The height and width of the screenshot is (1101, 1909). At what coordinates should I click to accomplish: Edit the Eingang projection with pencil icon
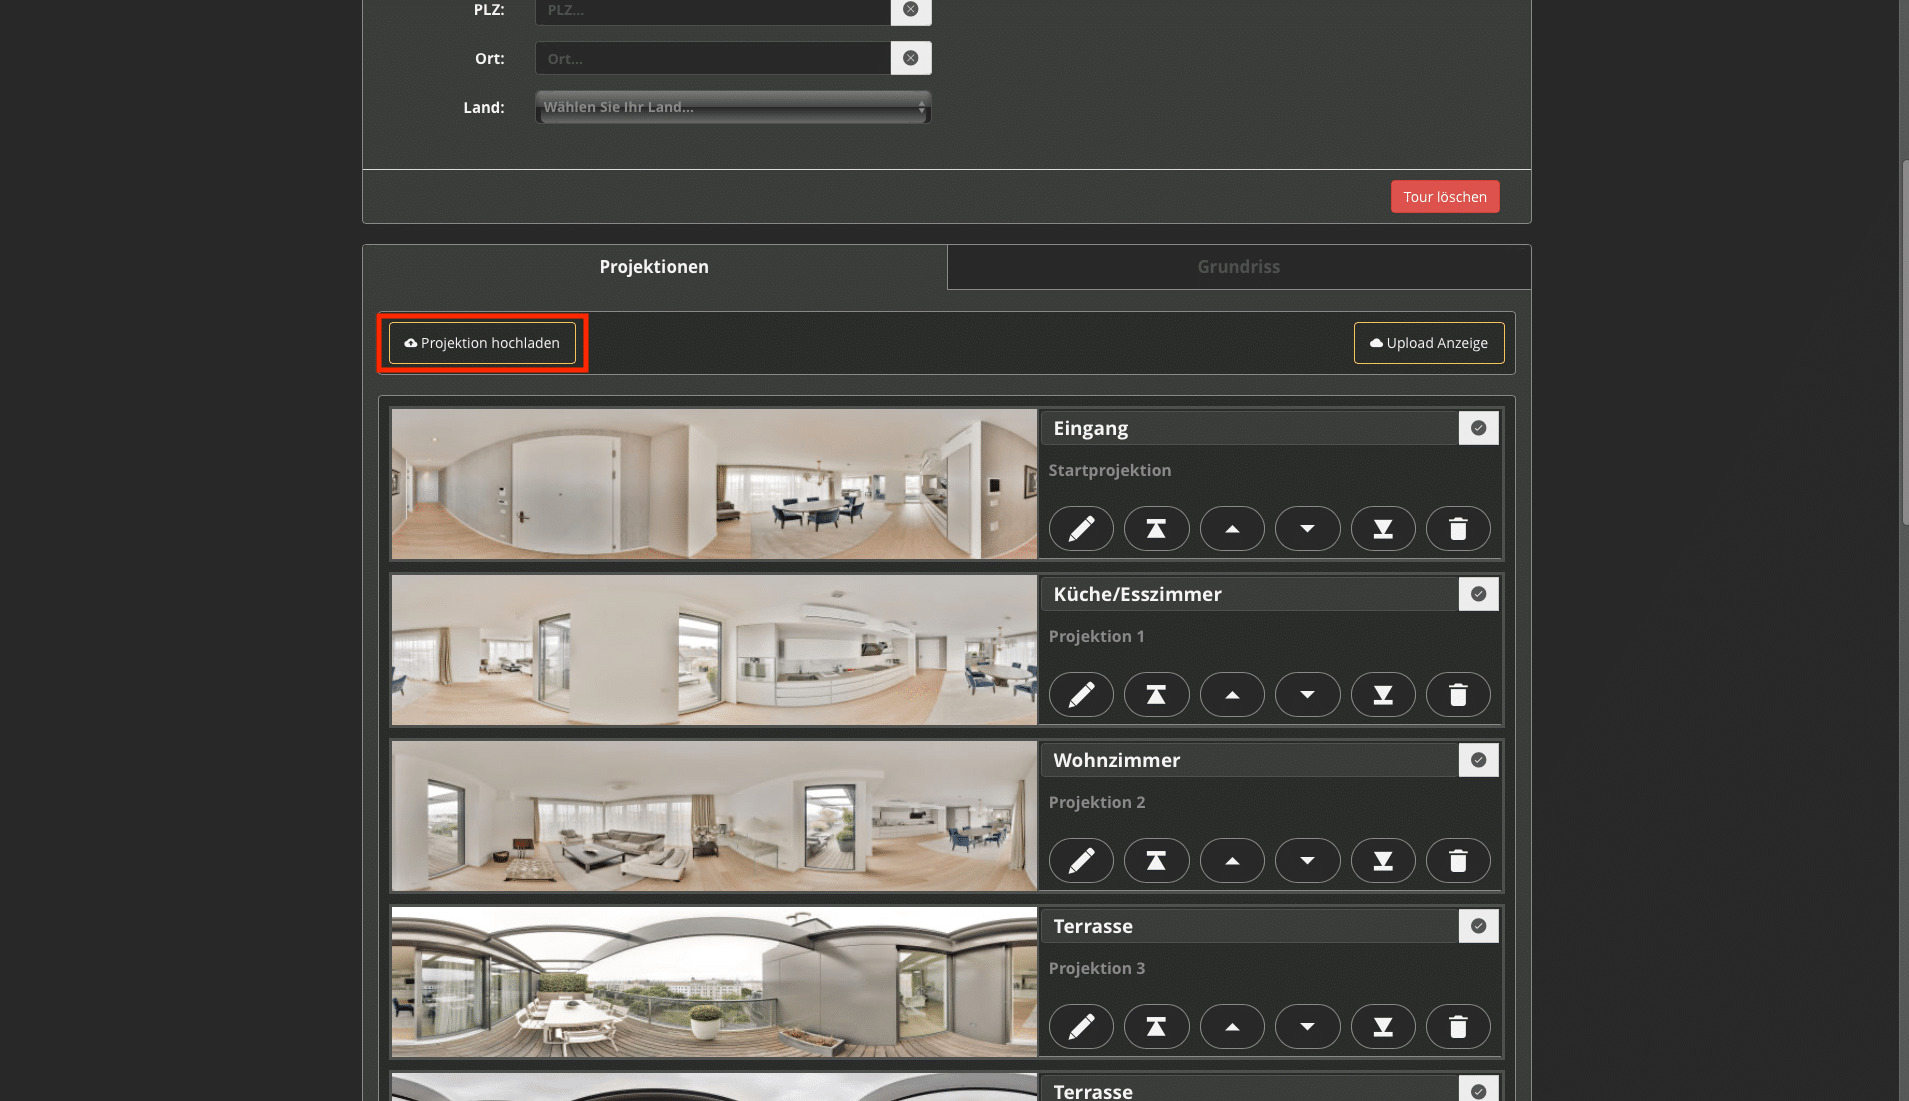[1081, 529]
